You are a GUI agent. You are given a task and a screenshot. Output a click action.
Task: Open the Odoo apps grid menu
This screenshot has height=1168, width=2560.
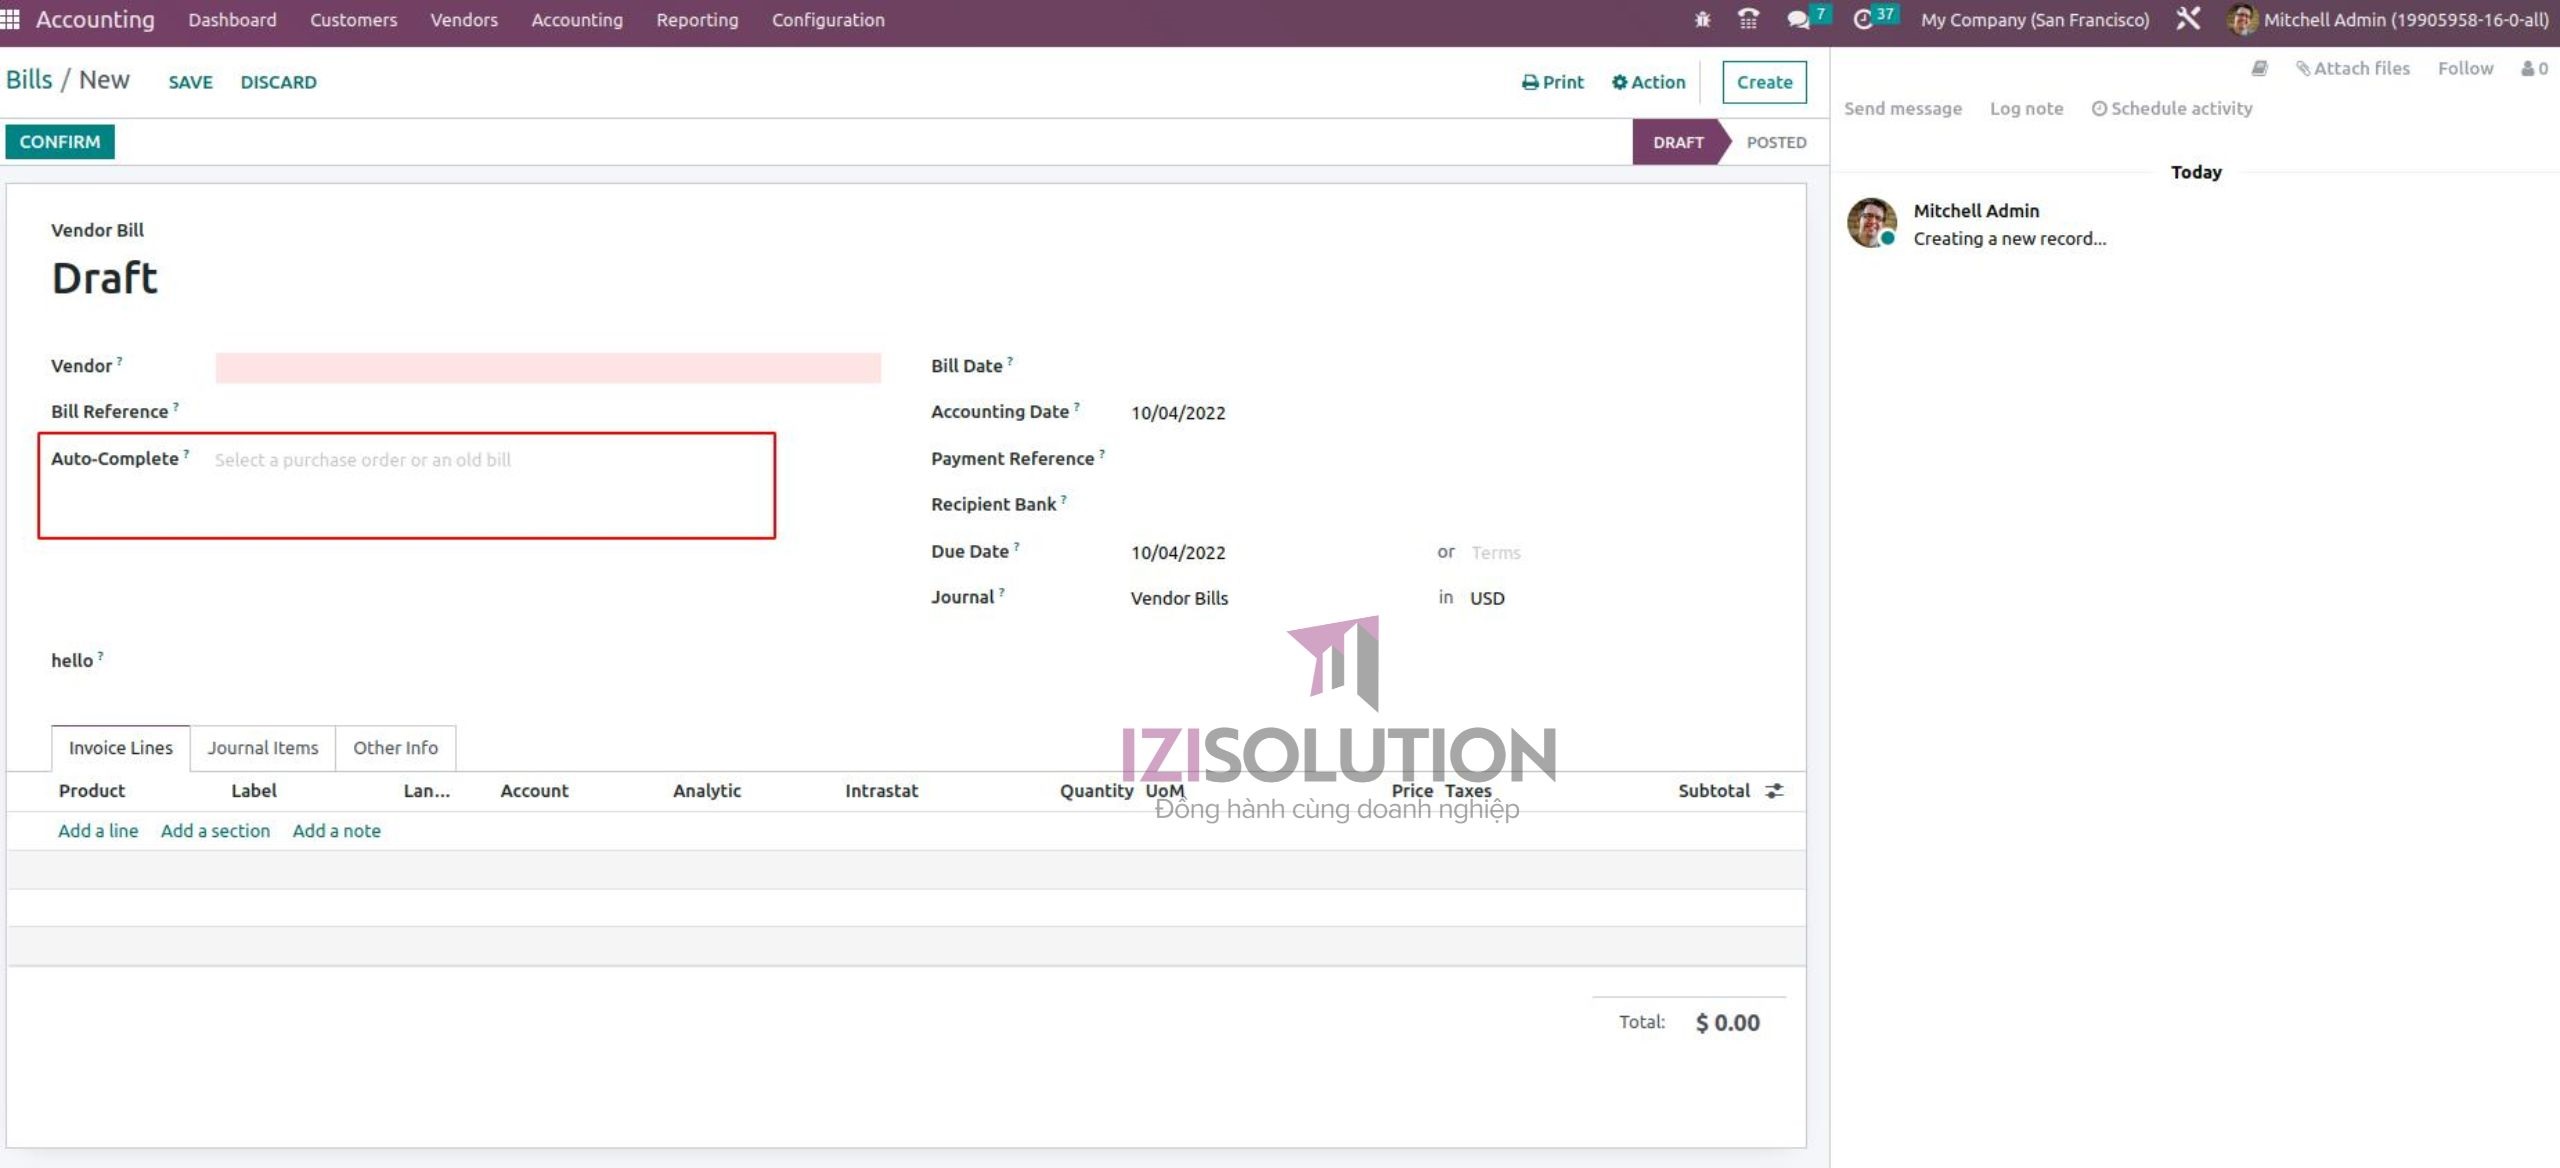coord(13,19)
